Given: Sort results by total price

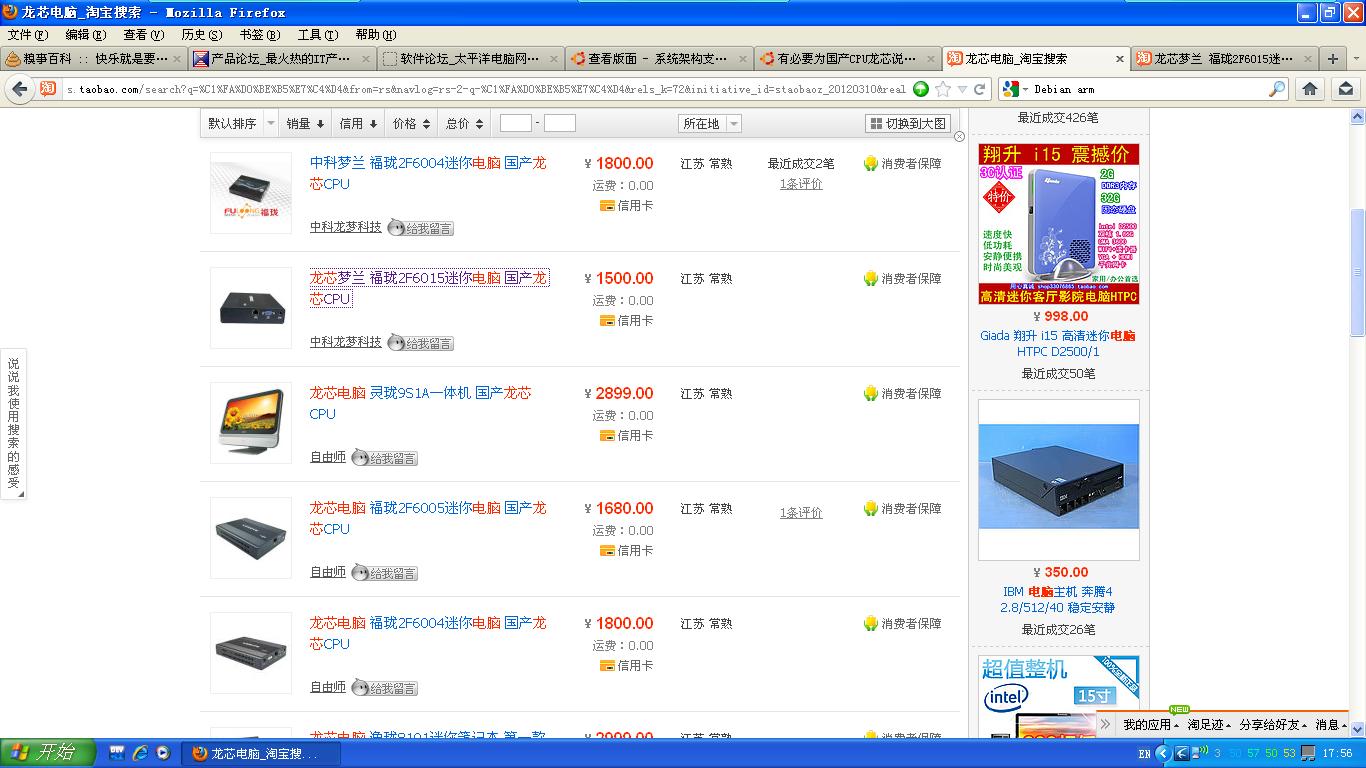Looking at the screenshot, I should (465, 124).
